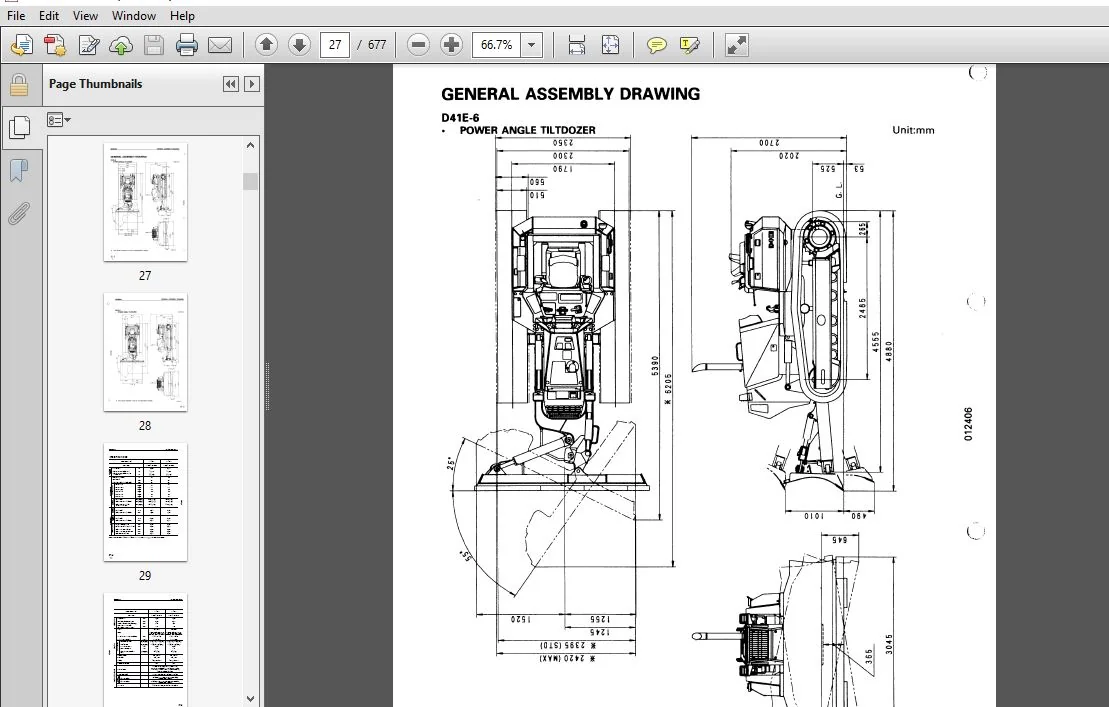Image resolution: width=1109 pixels, height=707 pixels.
Task: Expand the panel with right arrow
Action: 252,84
